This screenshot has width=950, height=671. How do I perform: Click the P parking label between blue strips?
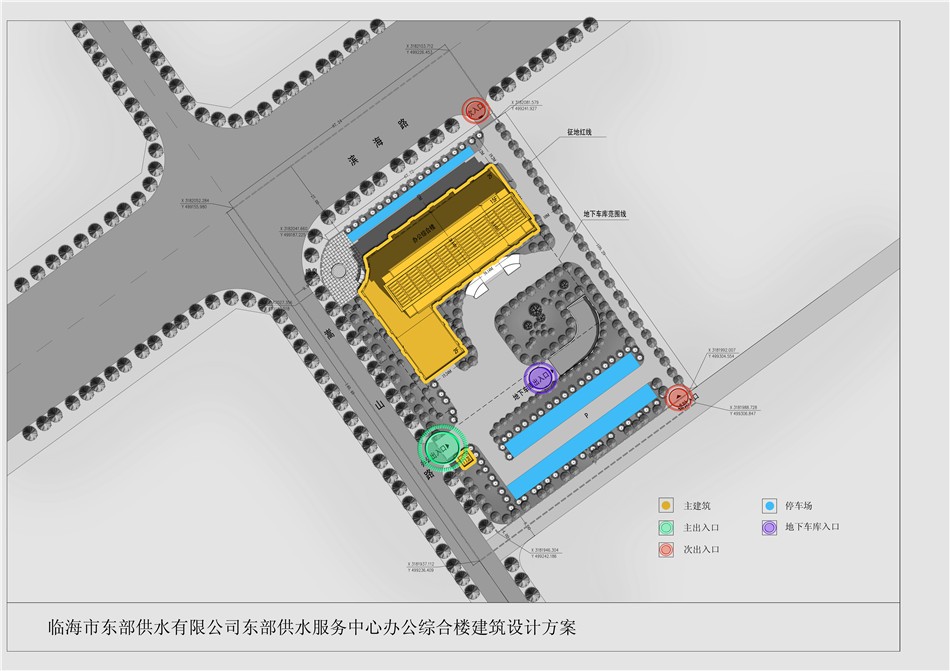click(x=586, y=412)
